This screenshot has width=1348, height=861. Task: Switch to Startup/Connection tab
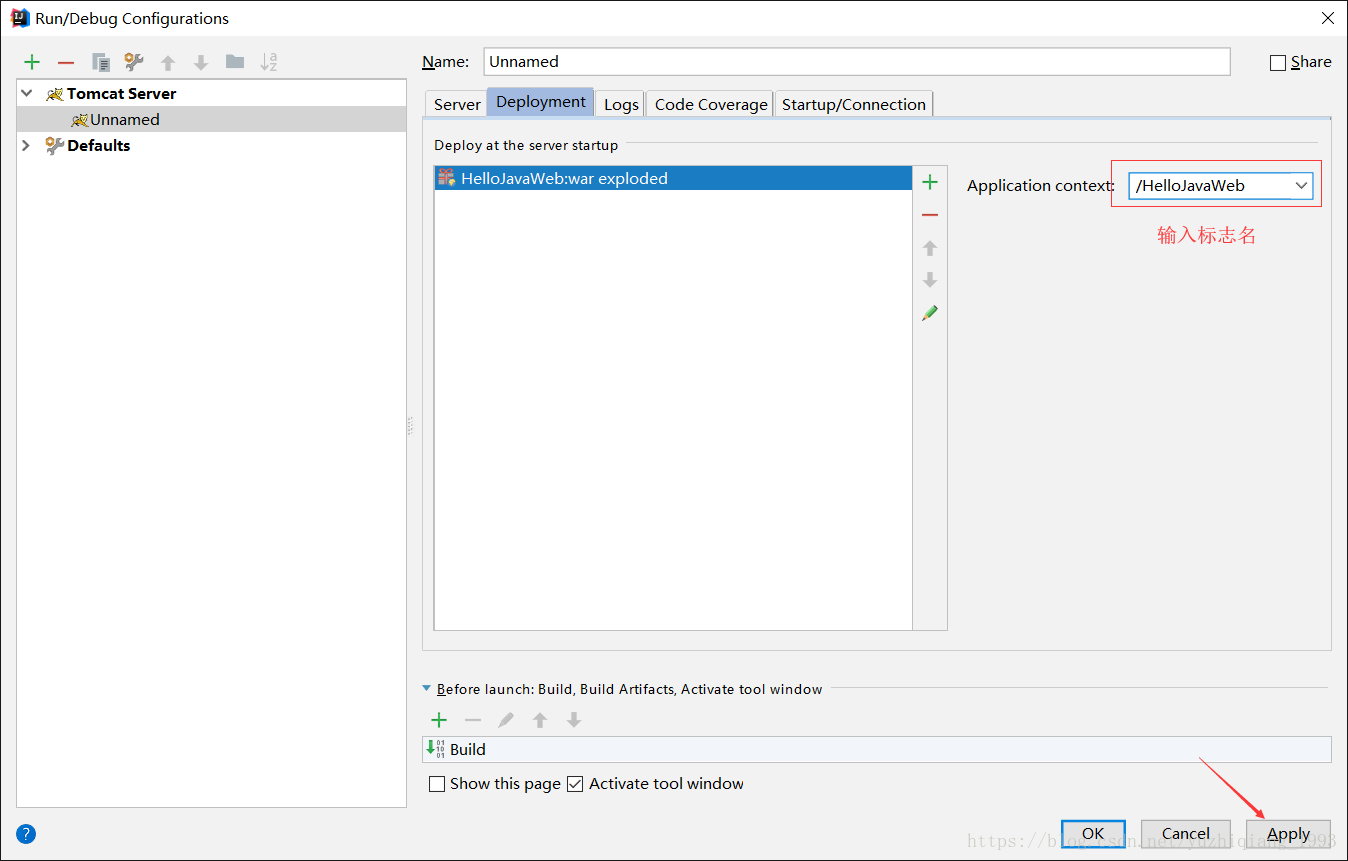854,104
